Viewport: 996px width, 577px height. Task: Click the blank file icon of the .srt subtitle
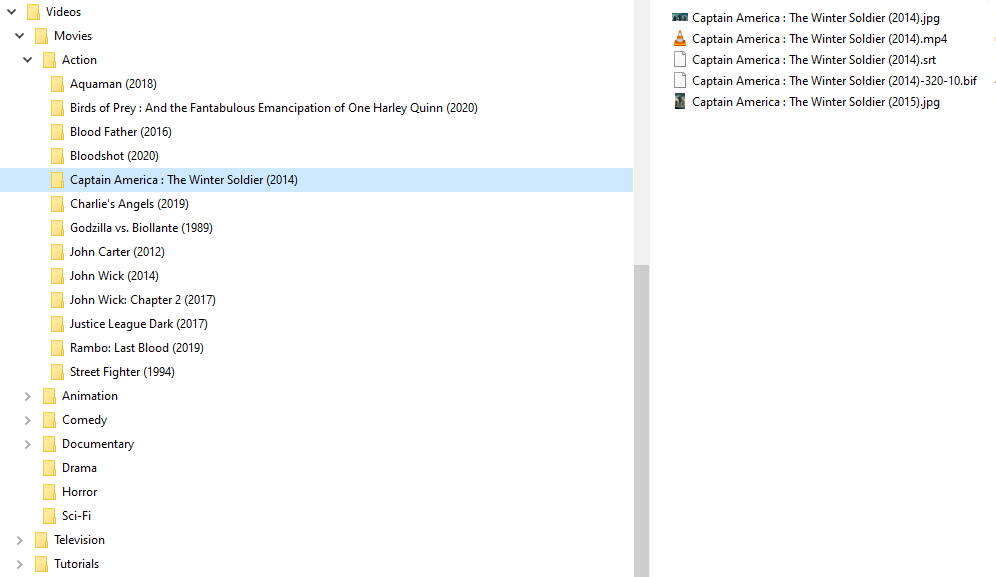point(680,60)
